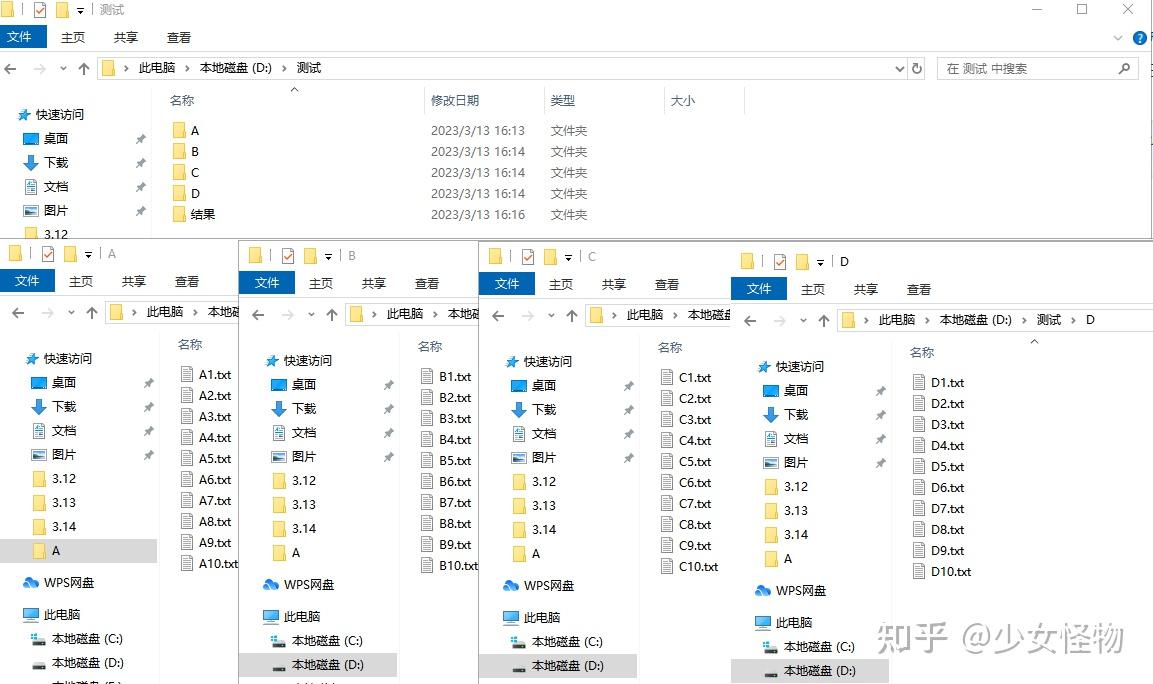Screen dimensions: 1153x684
Task: Unpin 下载 in window A using its pin icon
Action: [148, 406]
